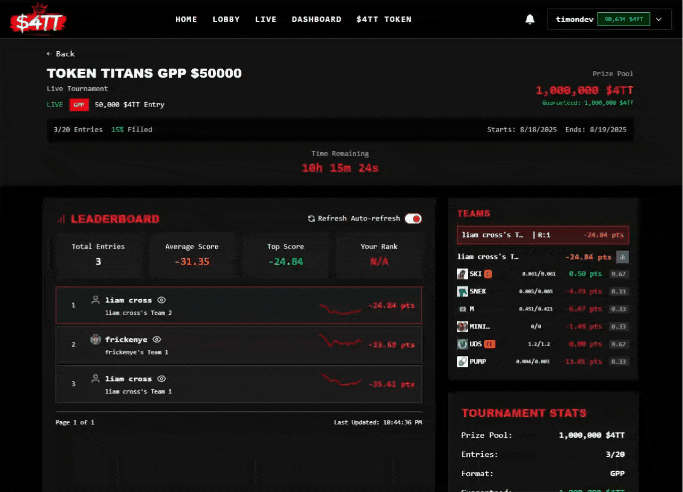
Task: Click the PUMP token icon
Action: (x=462, y=361)
